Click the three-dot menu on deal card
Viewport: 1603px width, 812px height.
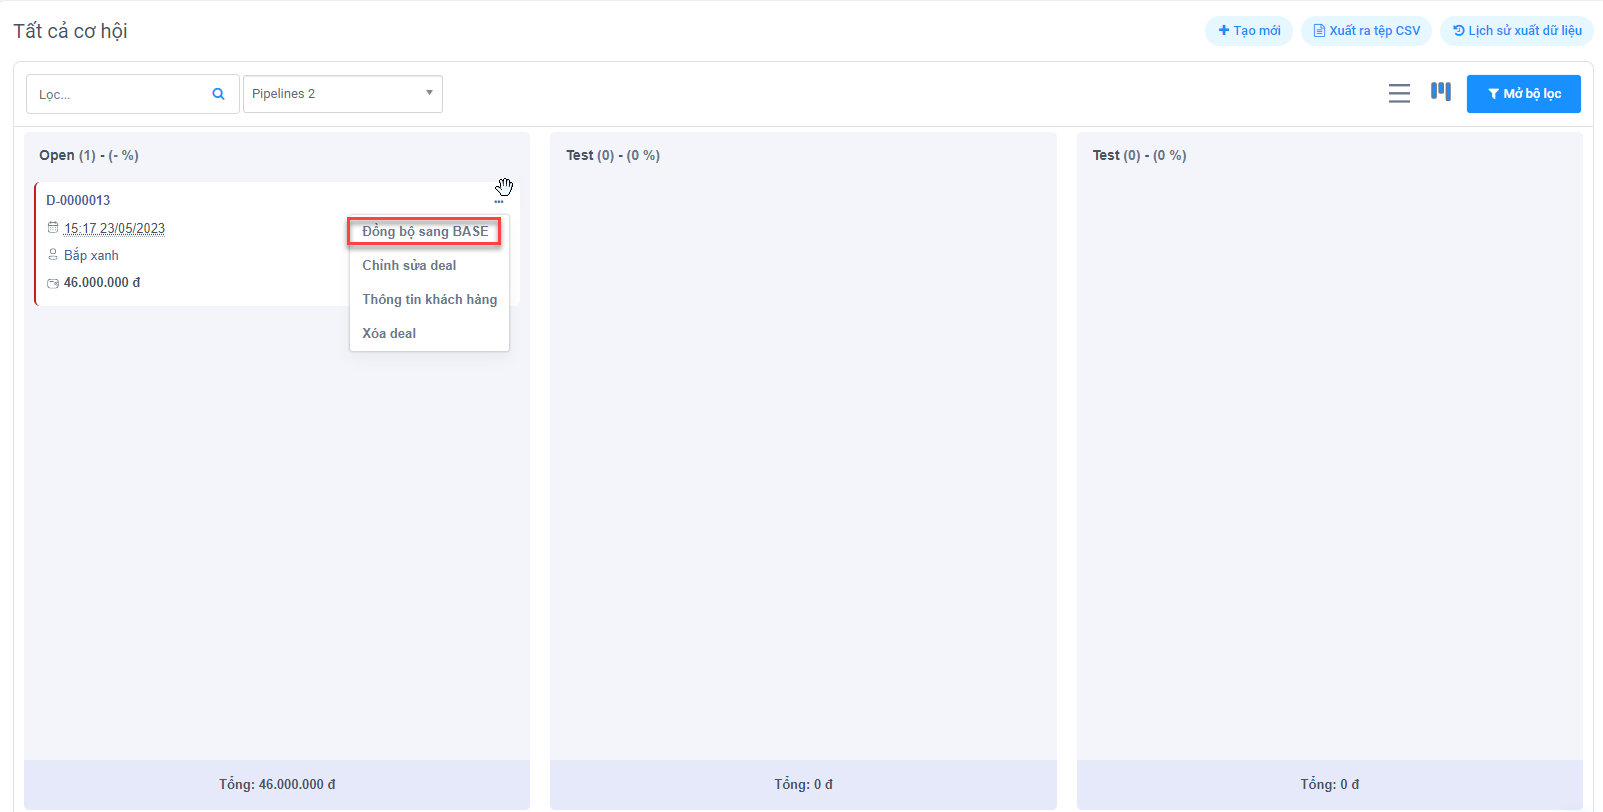499,202
